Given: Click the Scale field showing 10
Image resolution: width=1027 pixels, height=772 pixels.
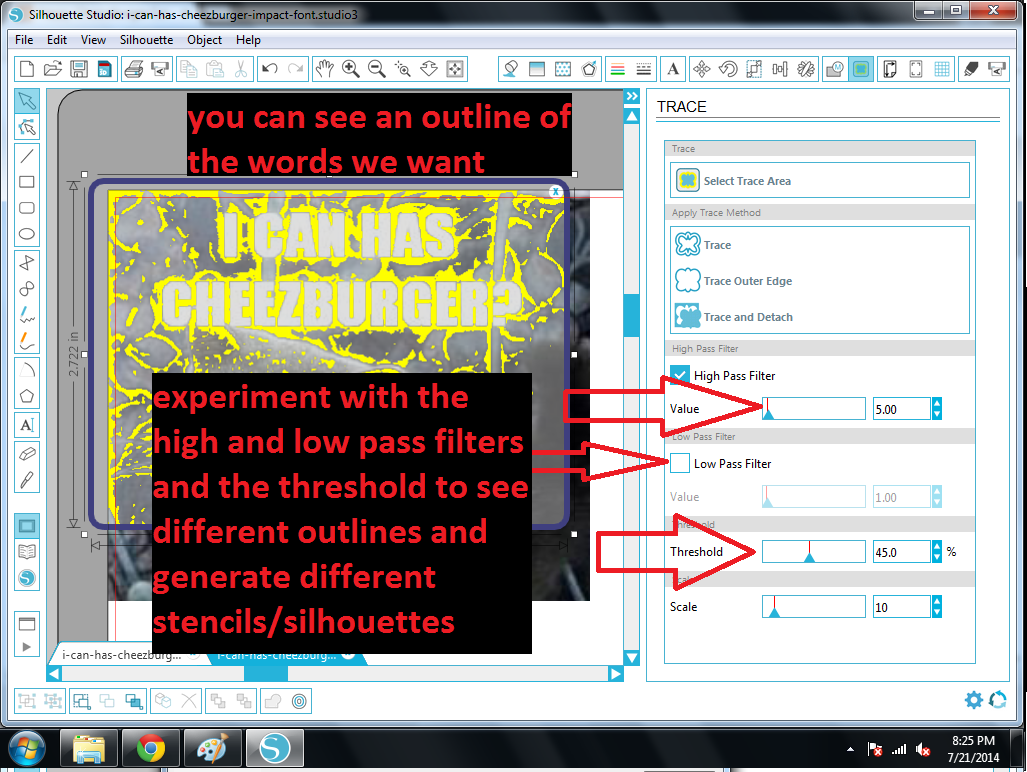Looking at the screenshot, I should point(901,607).
